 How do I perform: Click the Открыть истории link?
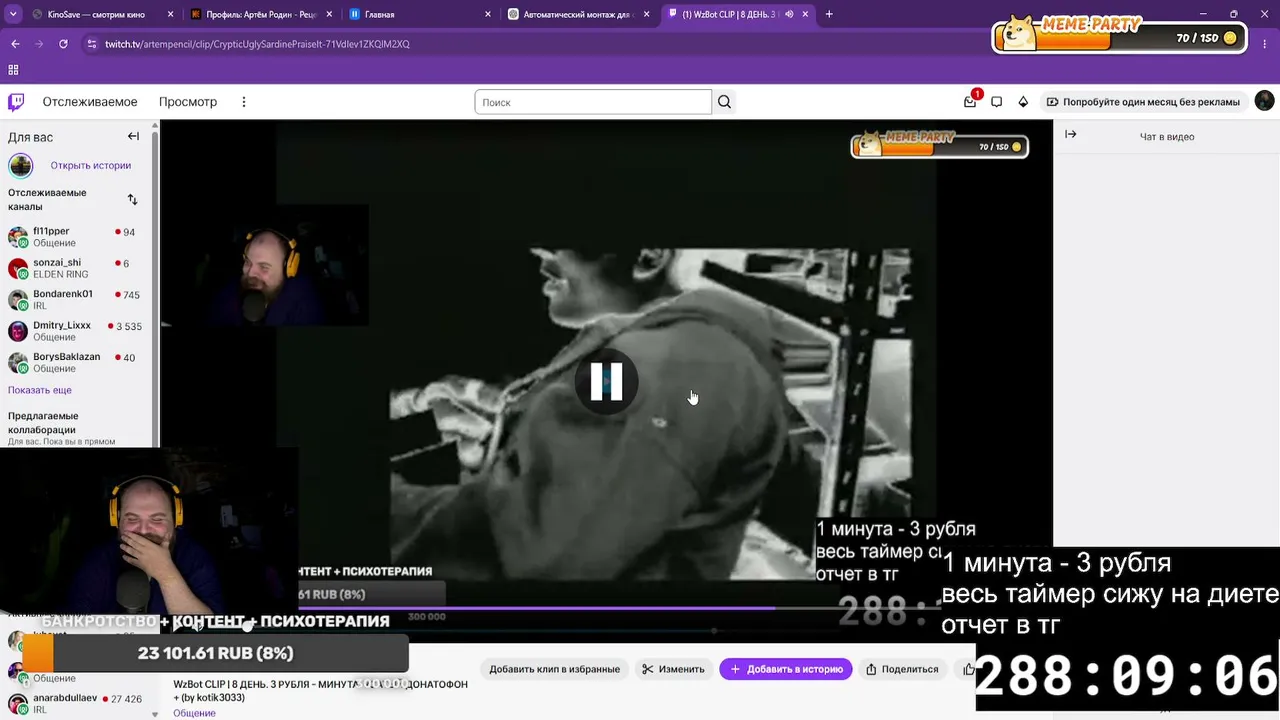[91, 166]
